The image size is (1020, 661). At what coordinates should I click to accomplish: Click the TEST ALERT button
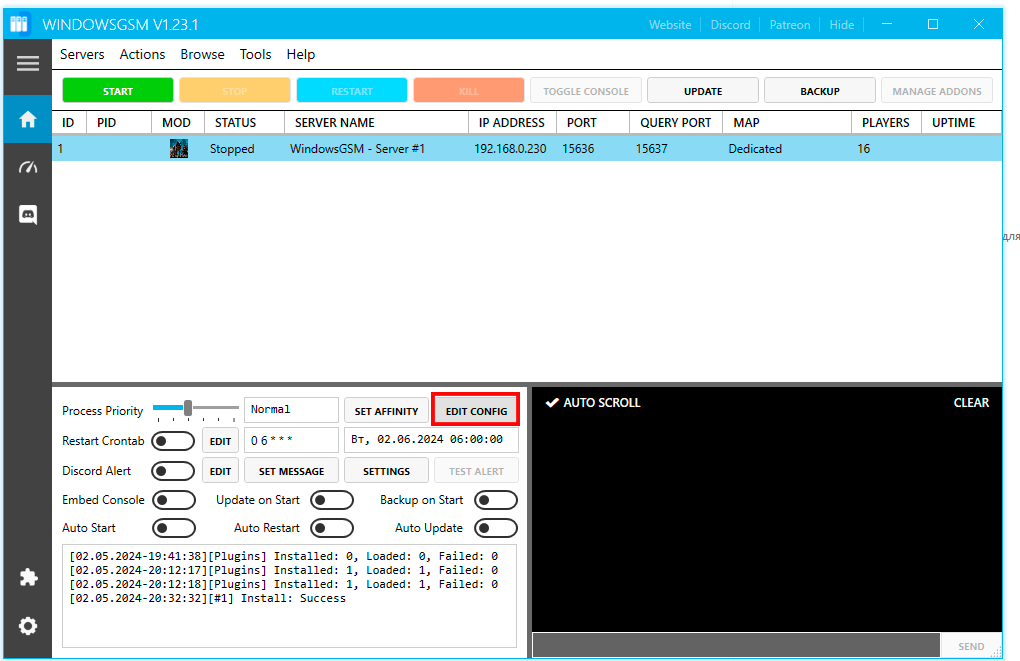(x=476, y=471)
